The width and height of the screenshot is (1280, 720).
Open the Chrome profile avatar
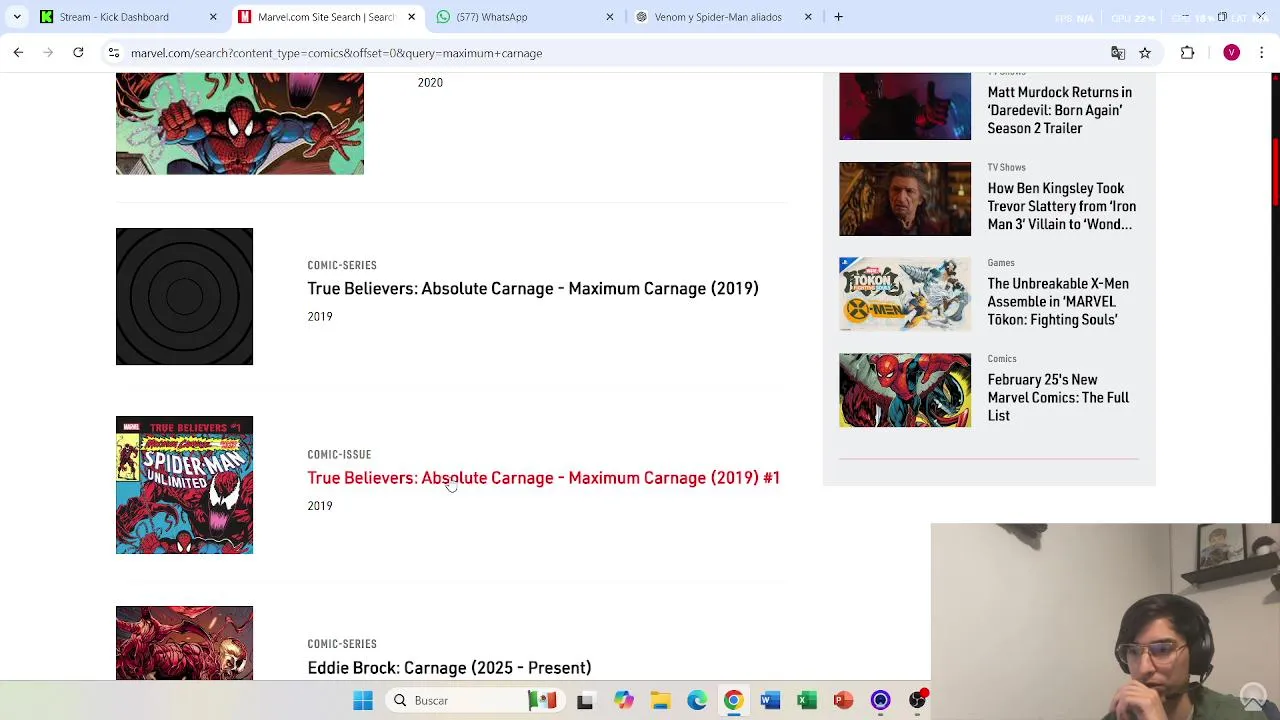pos(1232,53)
